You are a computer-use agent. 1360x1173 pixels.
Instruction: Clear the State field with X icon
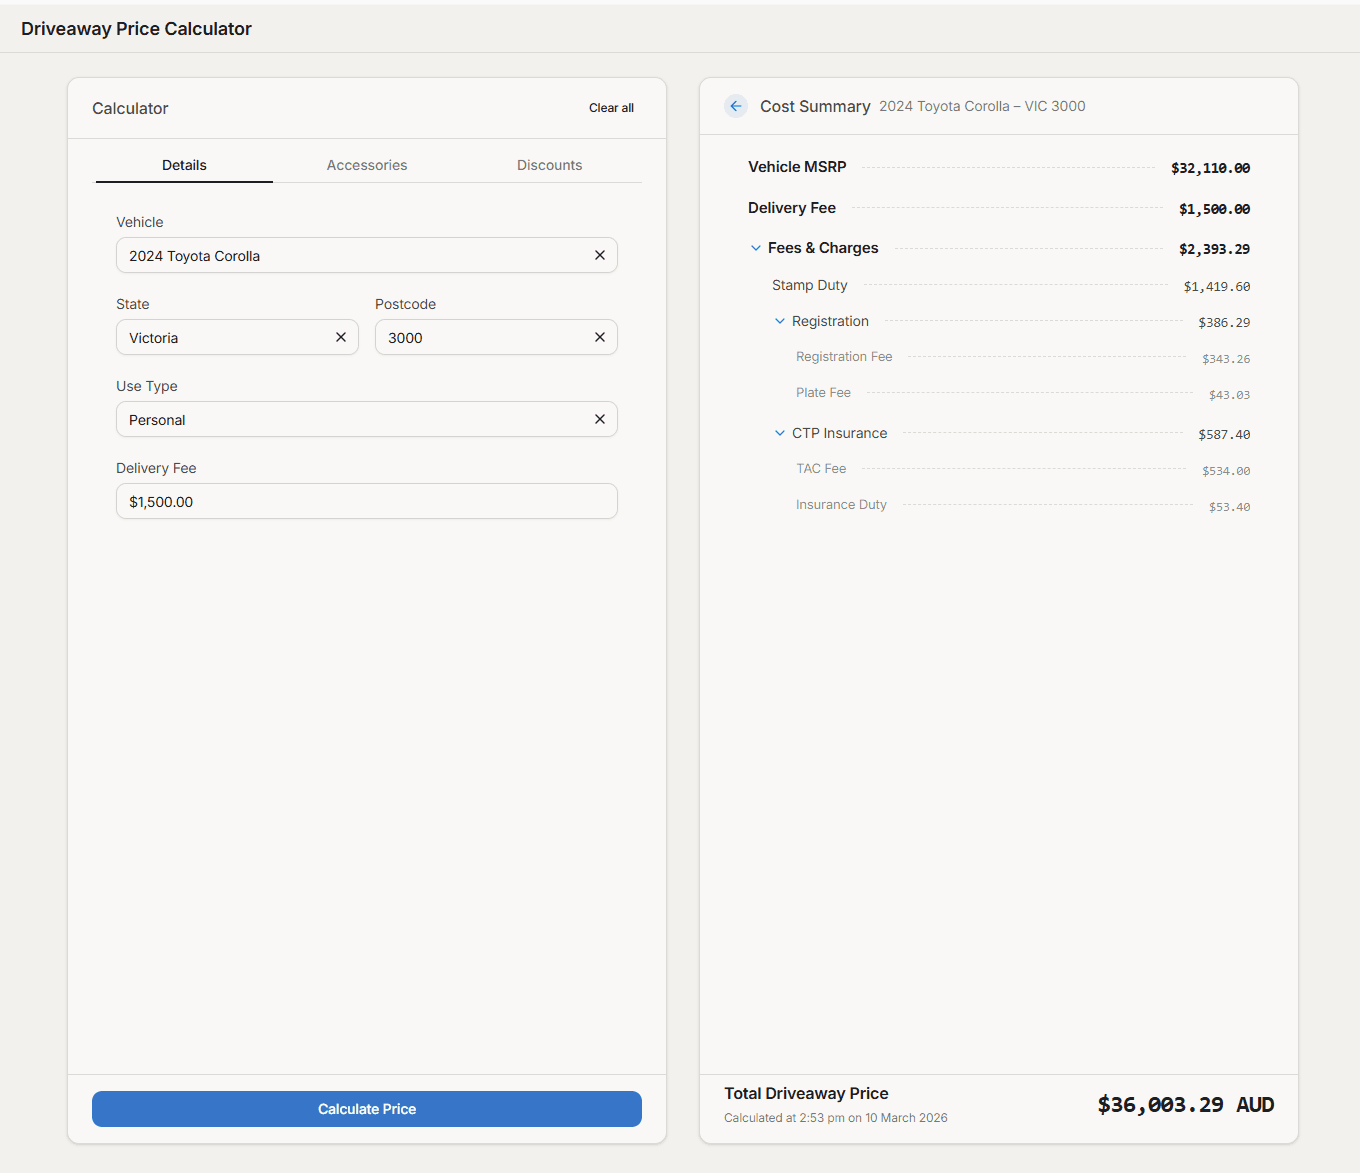[x=341, y=337]
